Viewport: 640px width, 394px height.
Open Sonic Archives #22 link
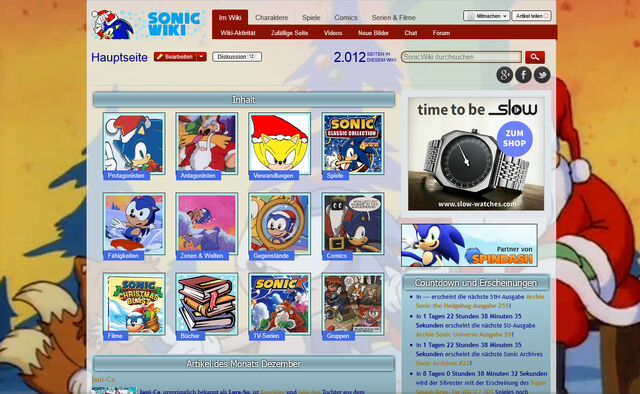[442, 363]
